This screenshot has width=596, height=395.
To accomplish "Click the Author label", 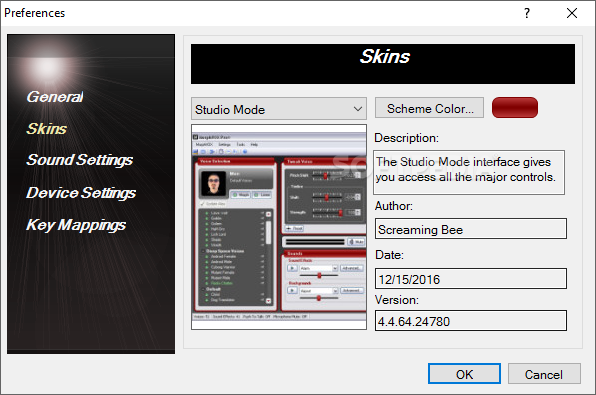I will point(394,206).
